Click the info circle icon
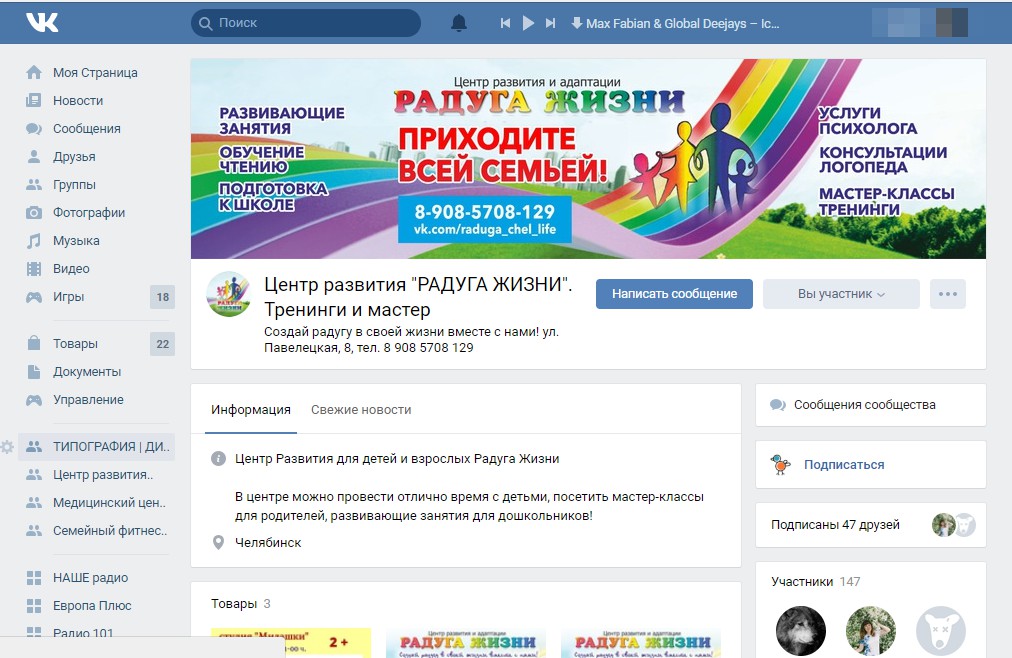Screen dimensions: 1012x658 (218, 459)
